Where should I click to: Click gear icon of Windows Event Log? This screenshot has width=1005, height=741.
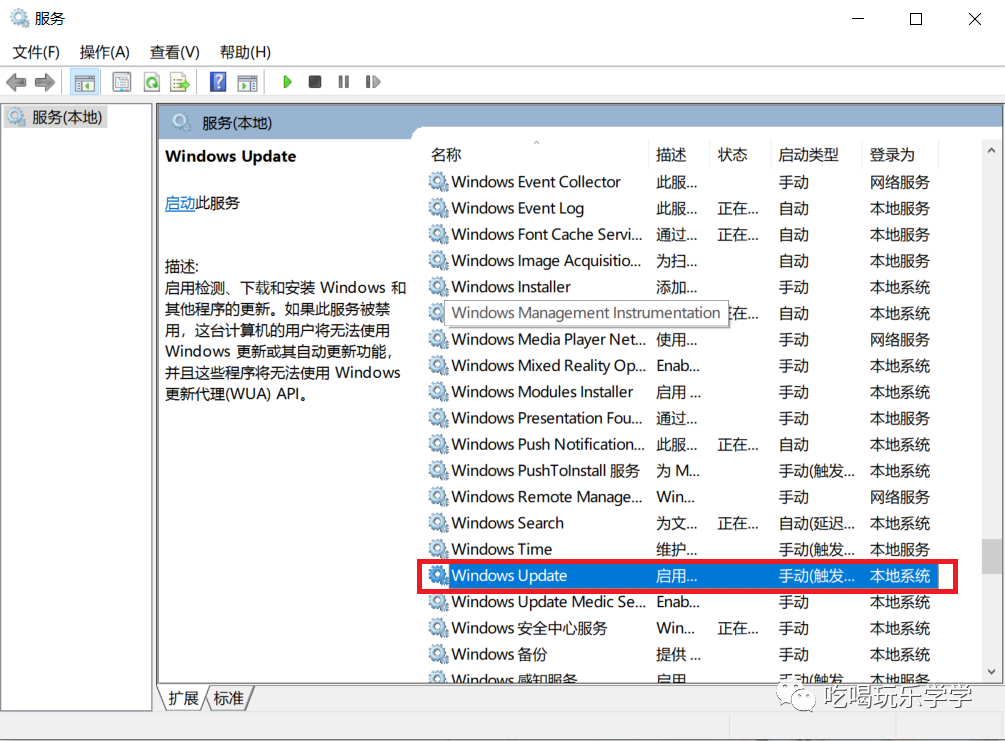438,208
